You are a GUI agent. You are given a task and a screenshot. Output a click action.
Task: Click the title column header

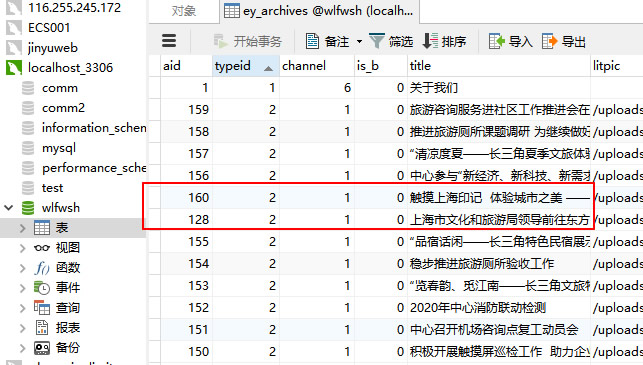(499, 66)
